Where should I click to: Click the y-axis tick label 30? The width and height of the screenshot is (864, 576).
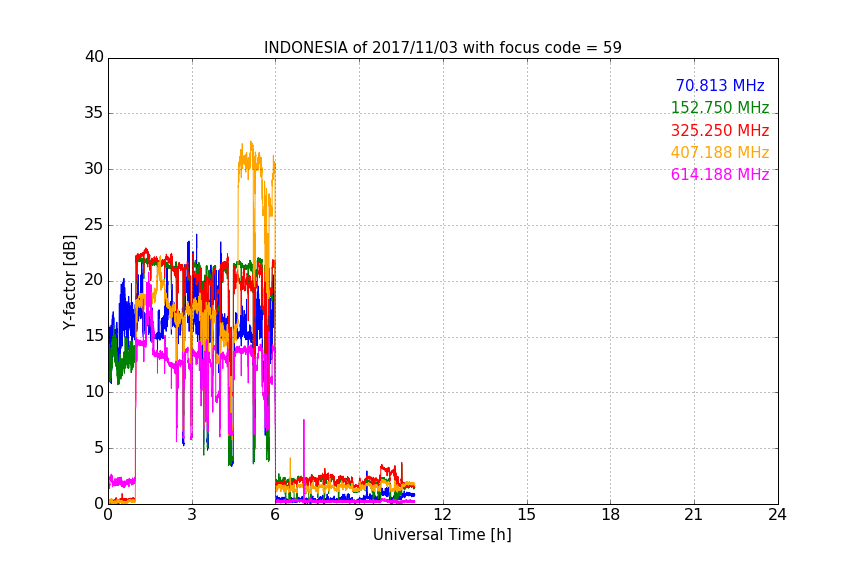point(94,169)
